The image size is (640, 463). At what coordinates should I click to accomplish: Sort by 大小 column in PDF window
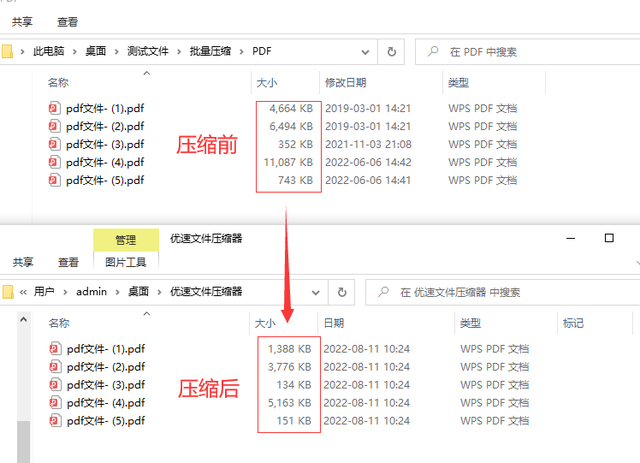coord(267,83)
